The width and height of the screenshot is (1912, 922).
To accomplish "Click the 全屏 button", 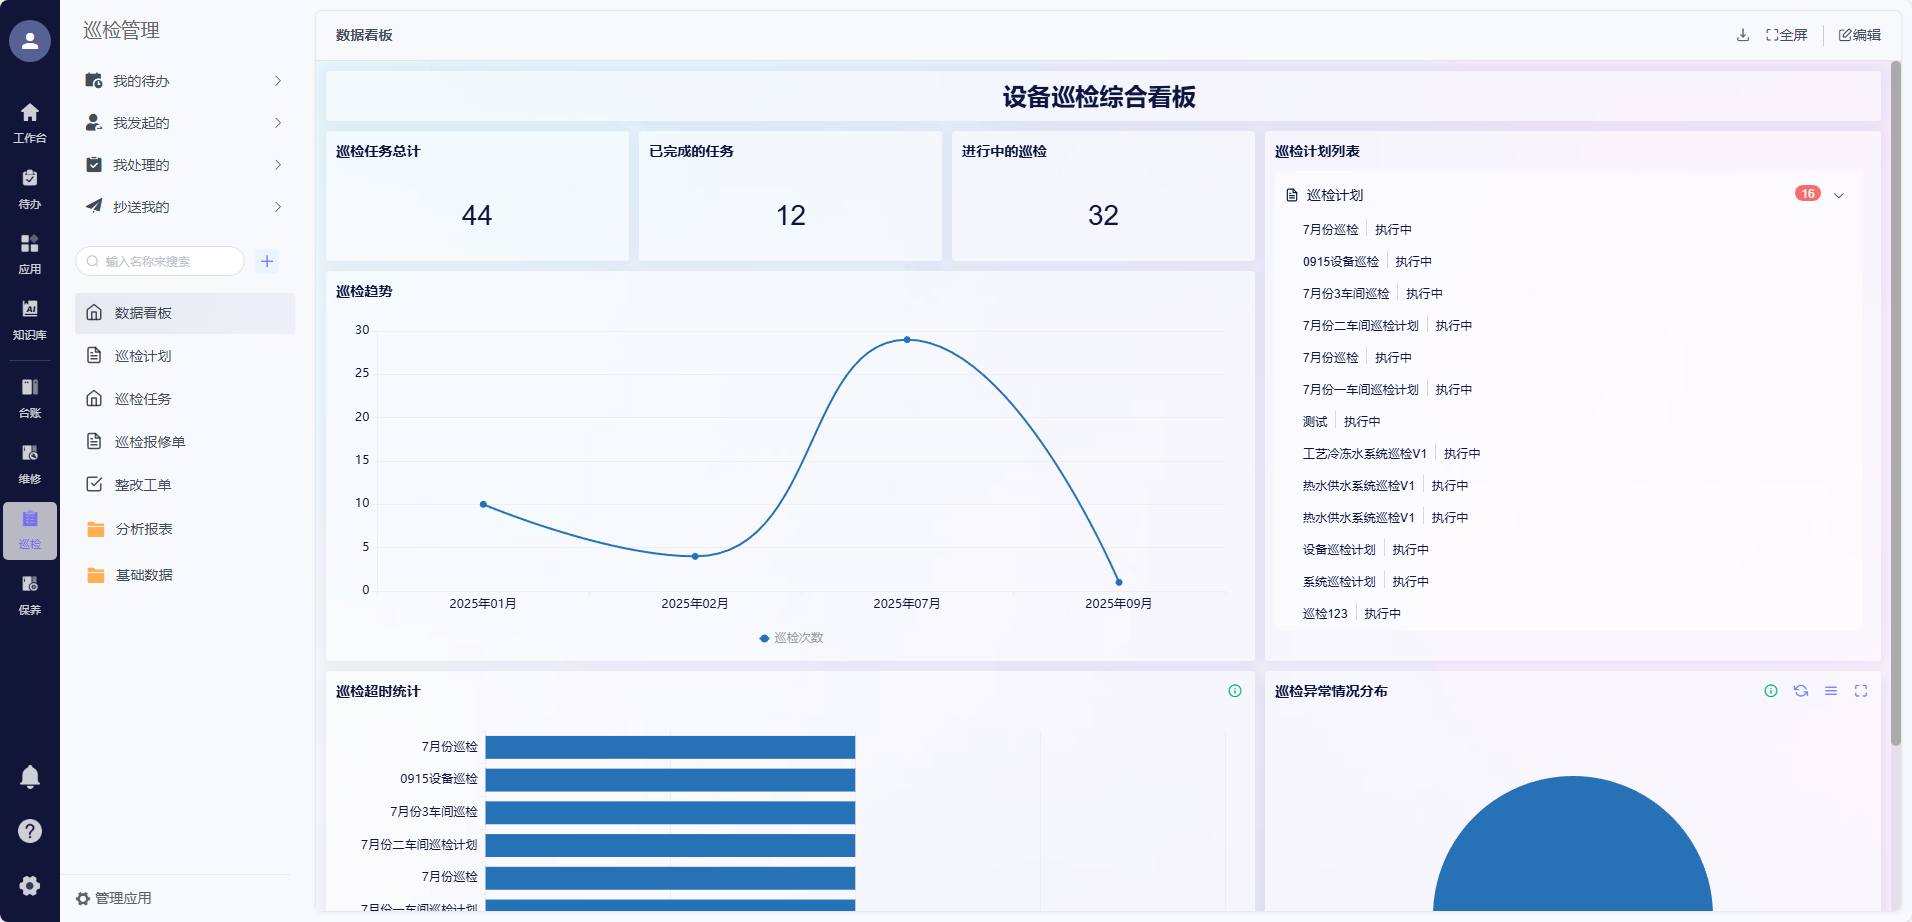I will coord(1787,35).
